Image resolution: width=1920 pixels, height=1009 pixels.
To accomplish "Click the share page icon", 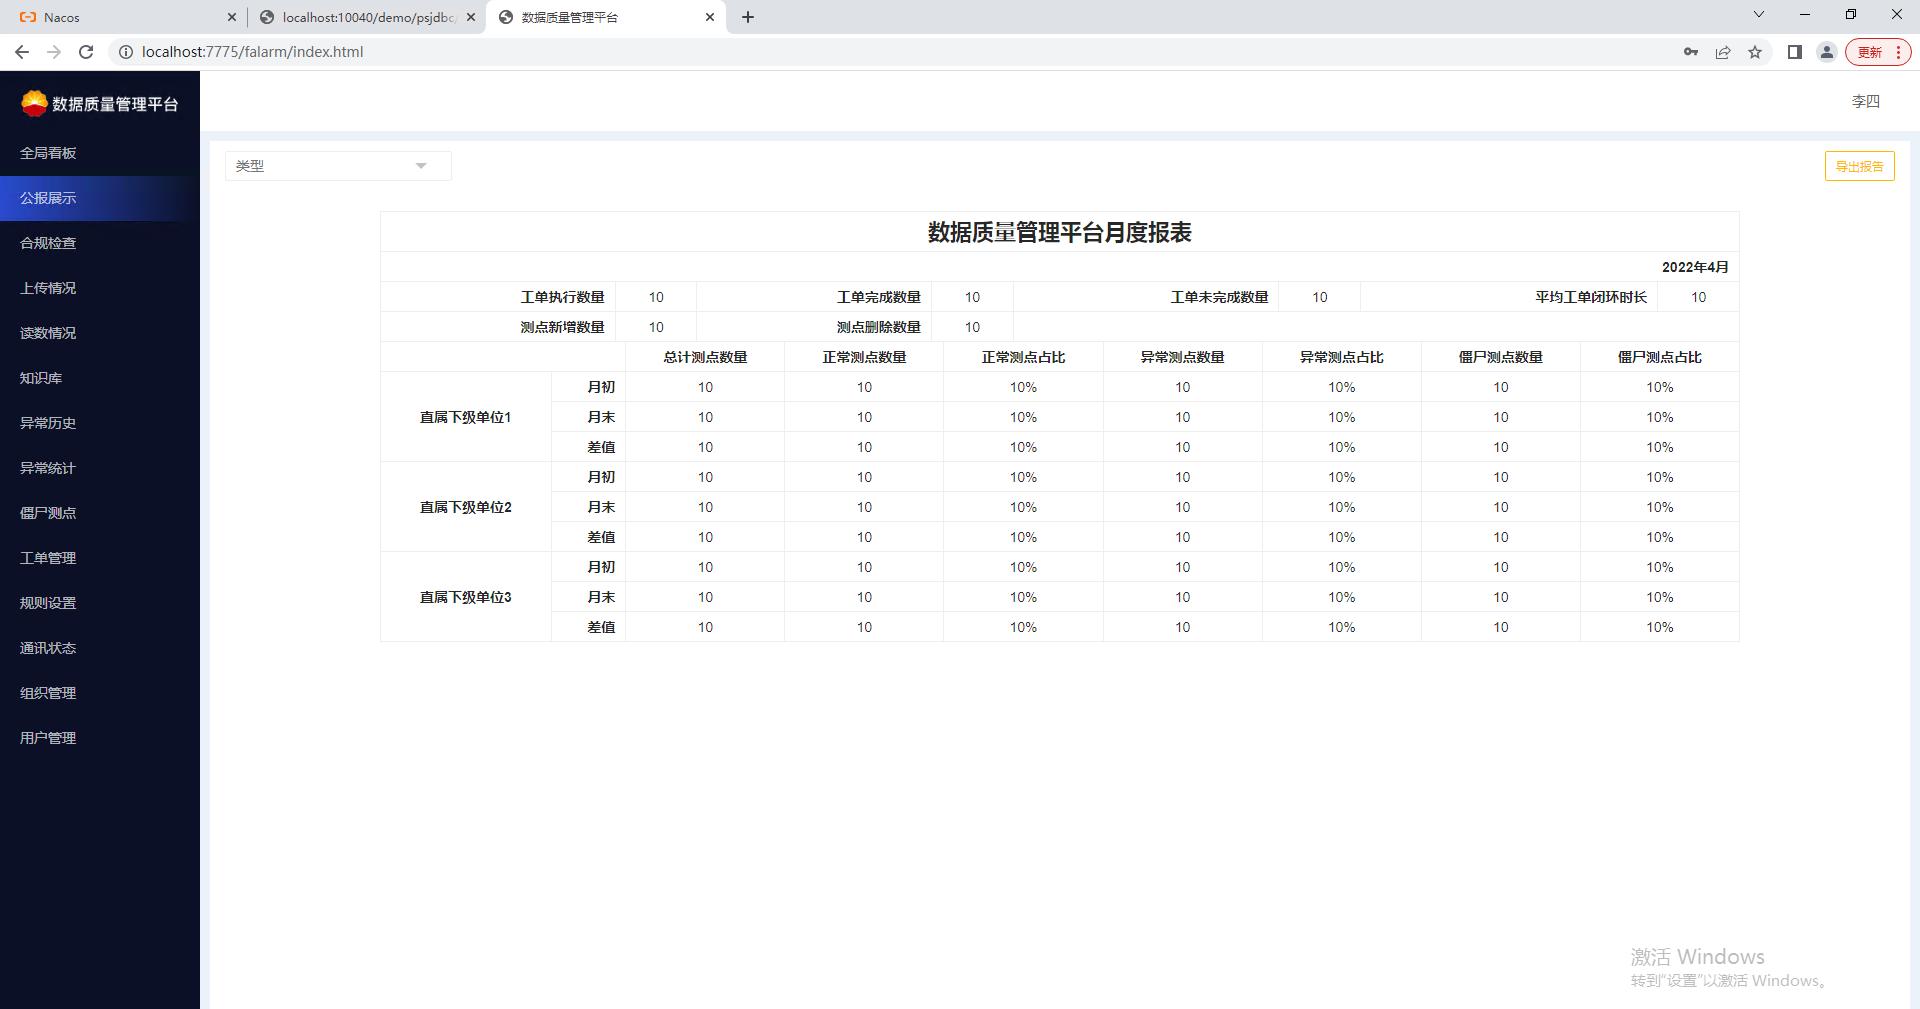I will [x=1723, y=52].
